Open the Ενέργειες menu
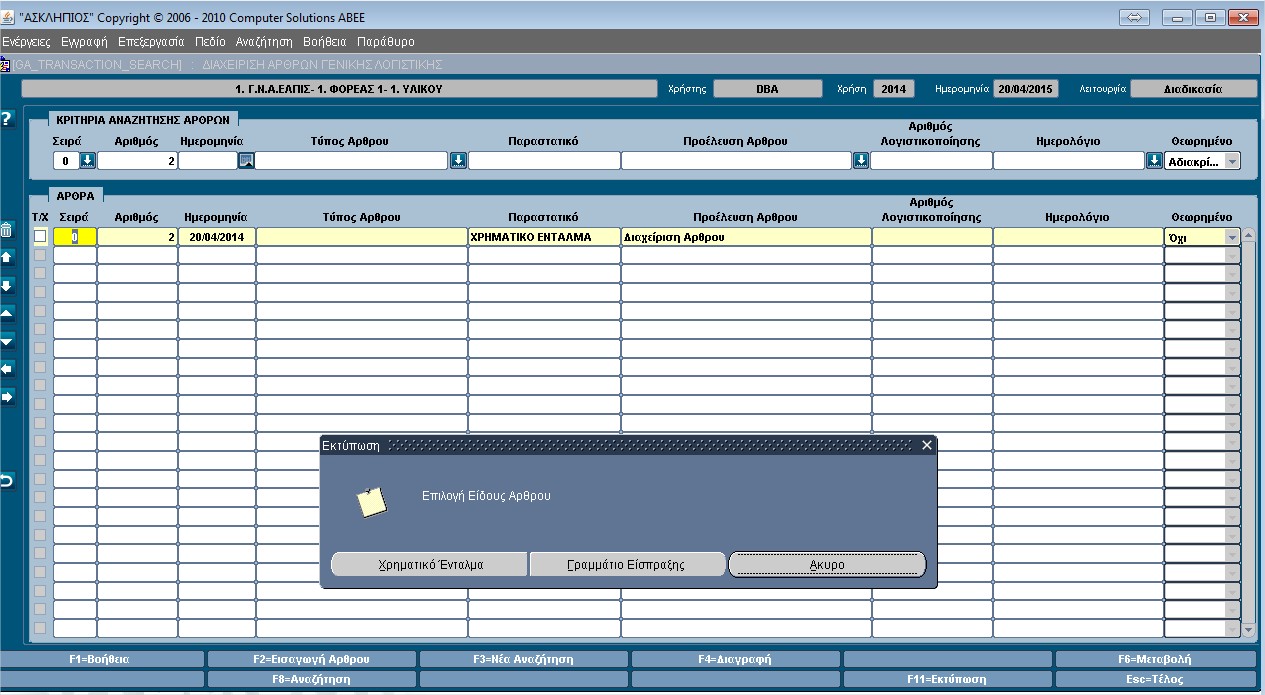Viewport: 1265px width, 695px height. [26, 42]
